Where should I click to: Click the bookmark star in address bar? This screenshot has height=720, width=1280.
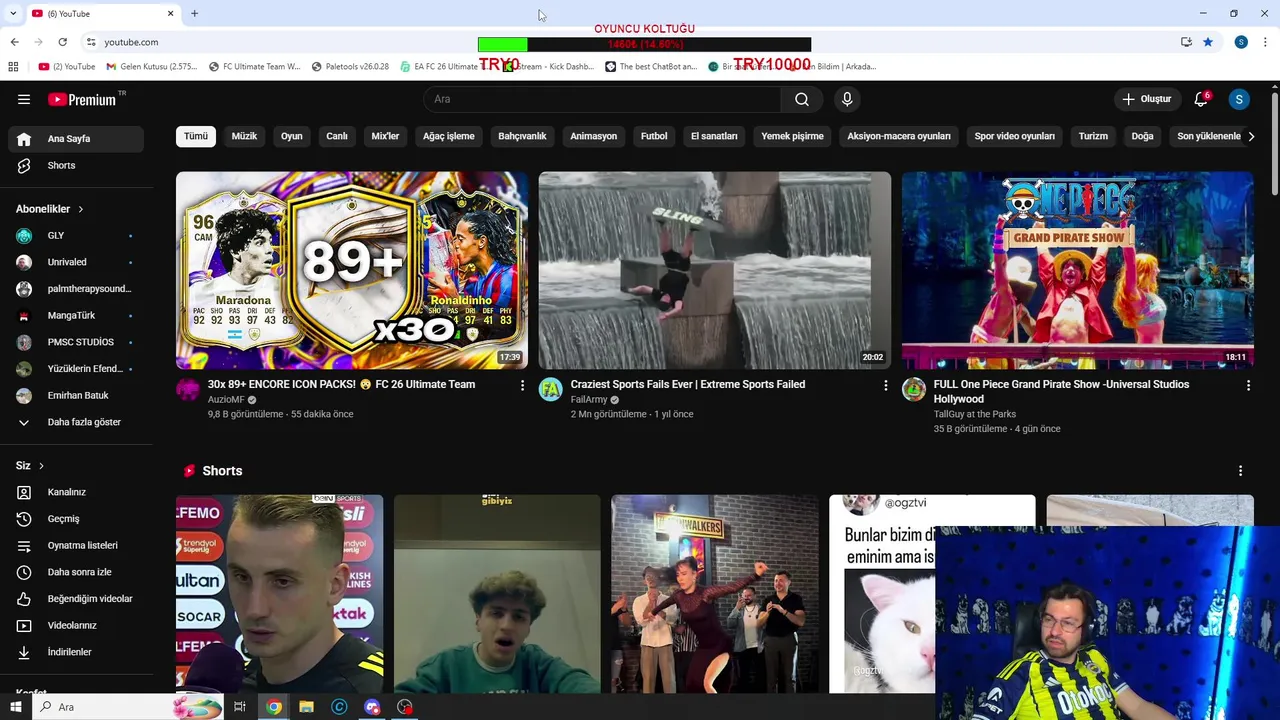pyautogui.click(x=1208, y=42)
